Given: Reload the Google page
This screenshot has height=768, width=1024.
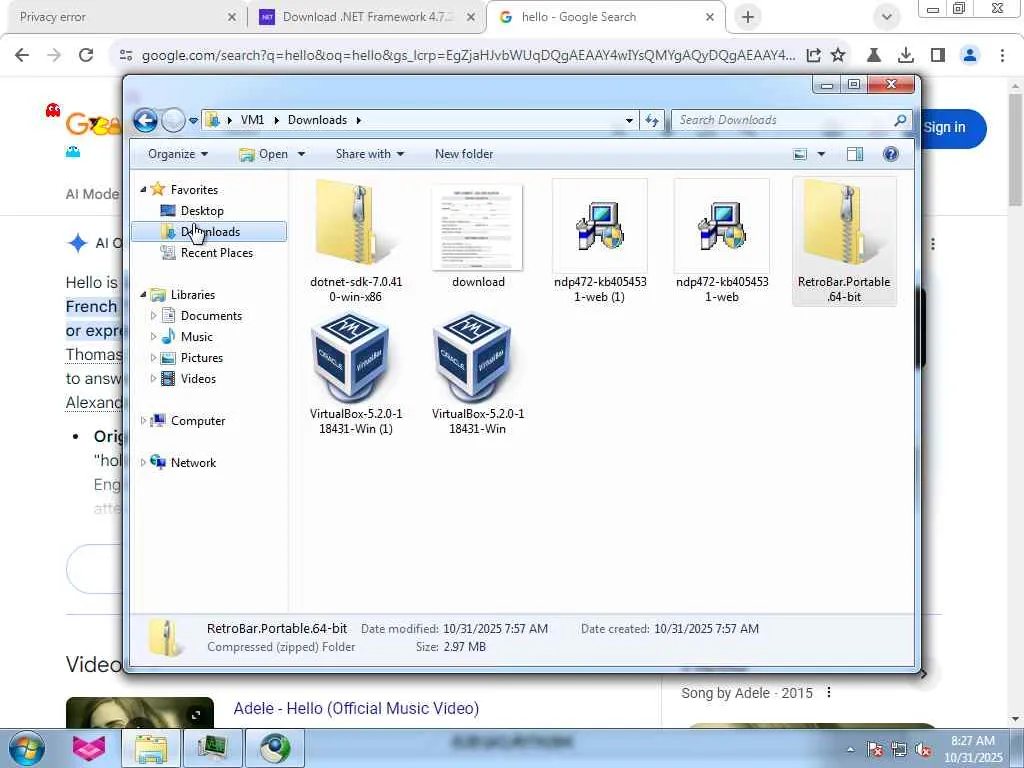Looking at the screenshot, I should [x=86, y=56].
